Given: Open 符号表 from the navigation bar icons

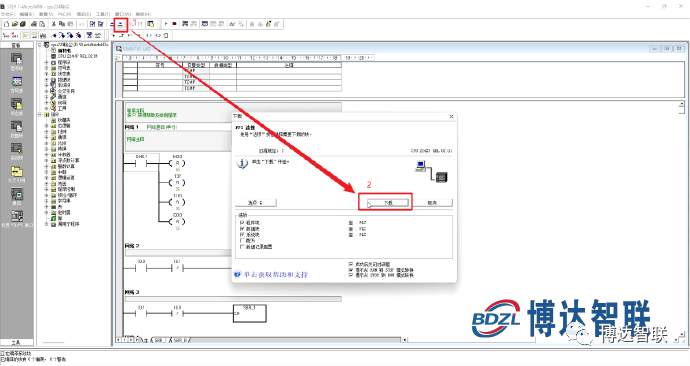Looking at the screenshot, I should tap(17, 84).
